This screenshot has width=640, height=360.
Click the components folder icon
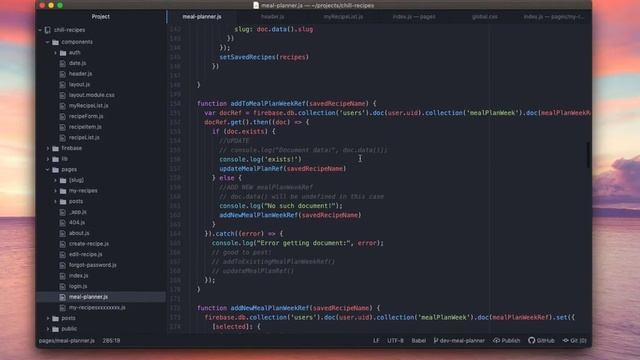56,42
